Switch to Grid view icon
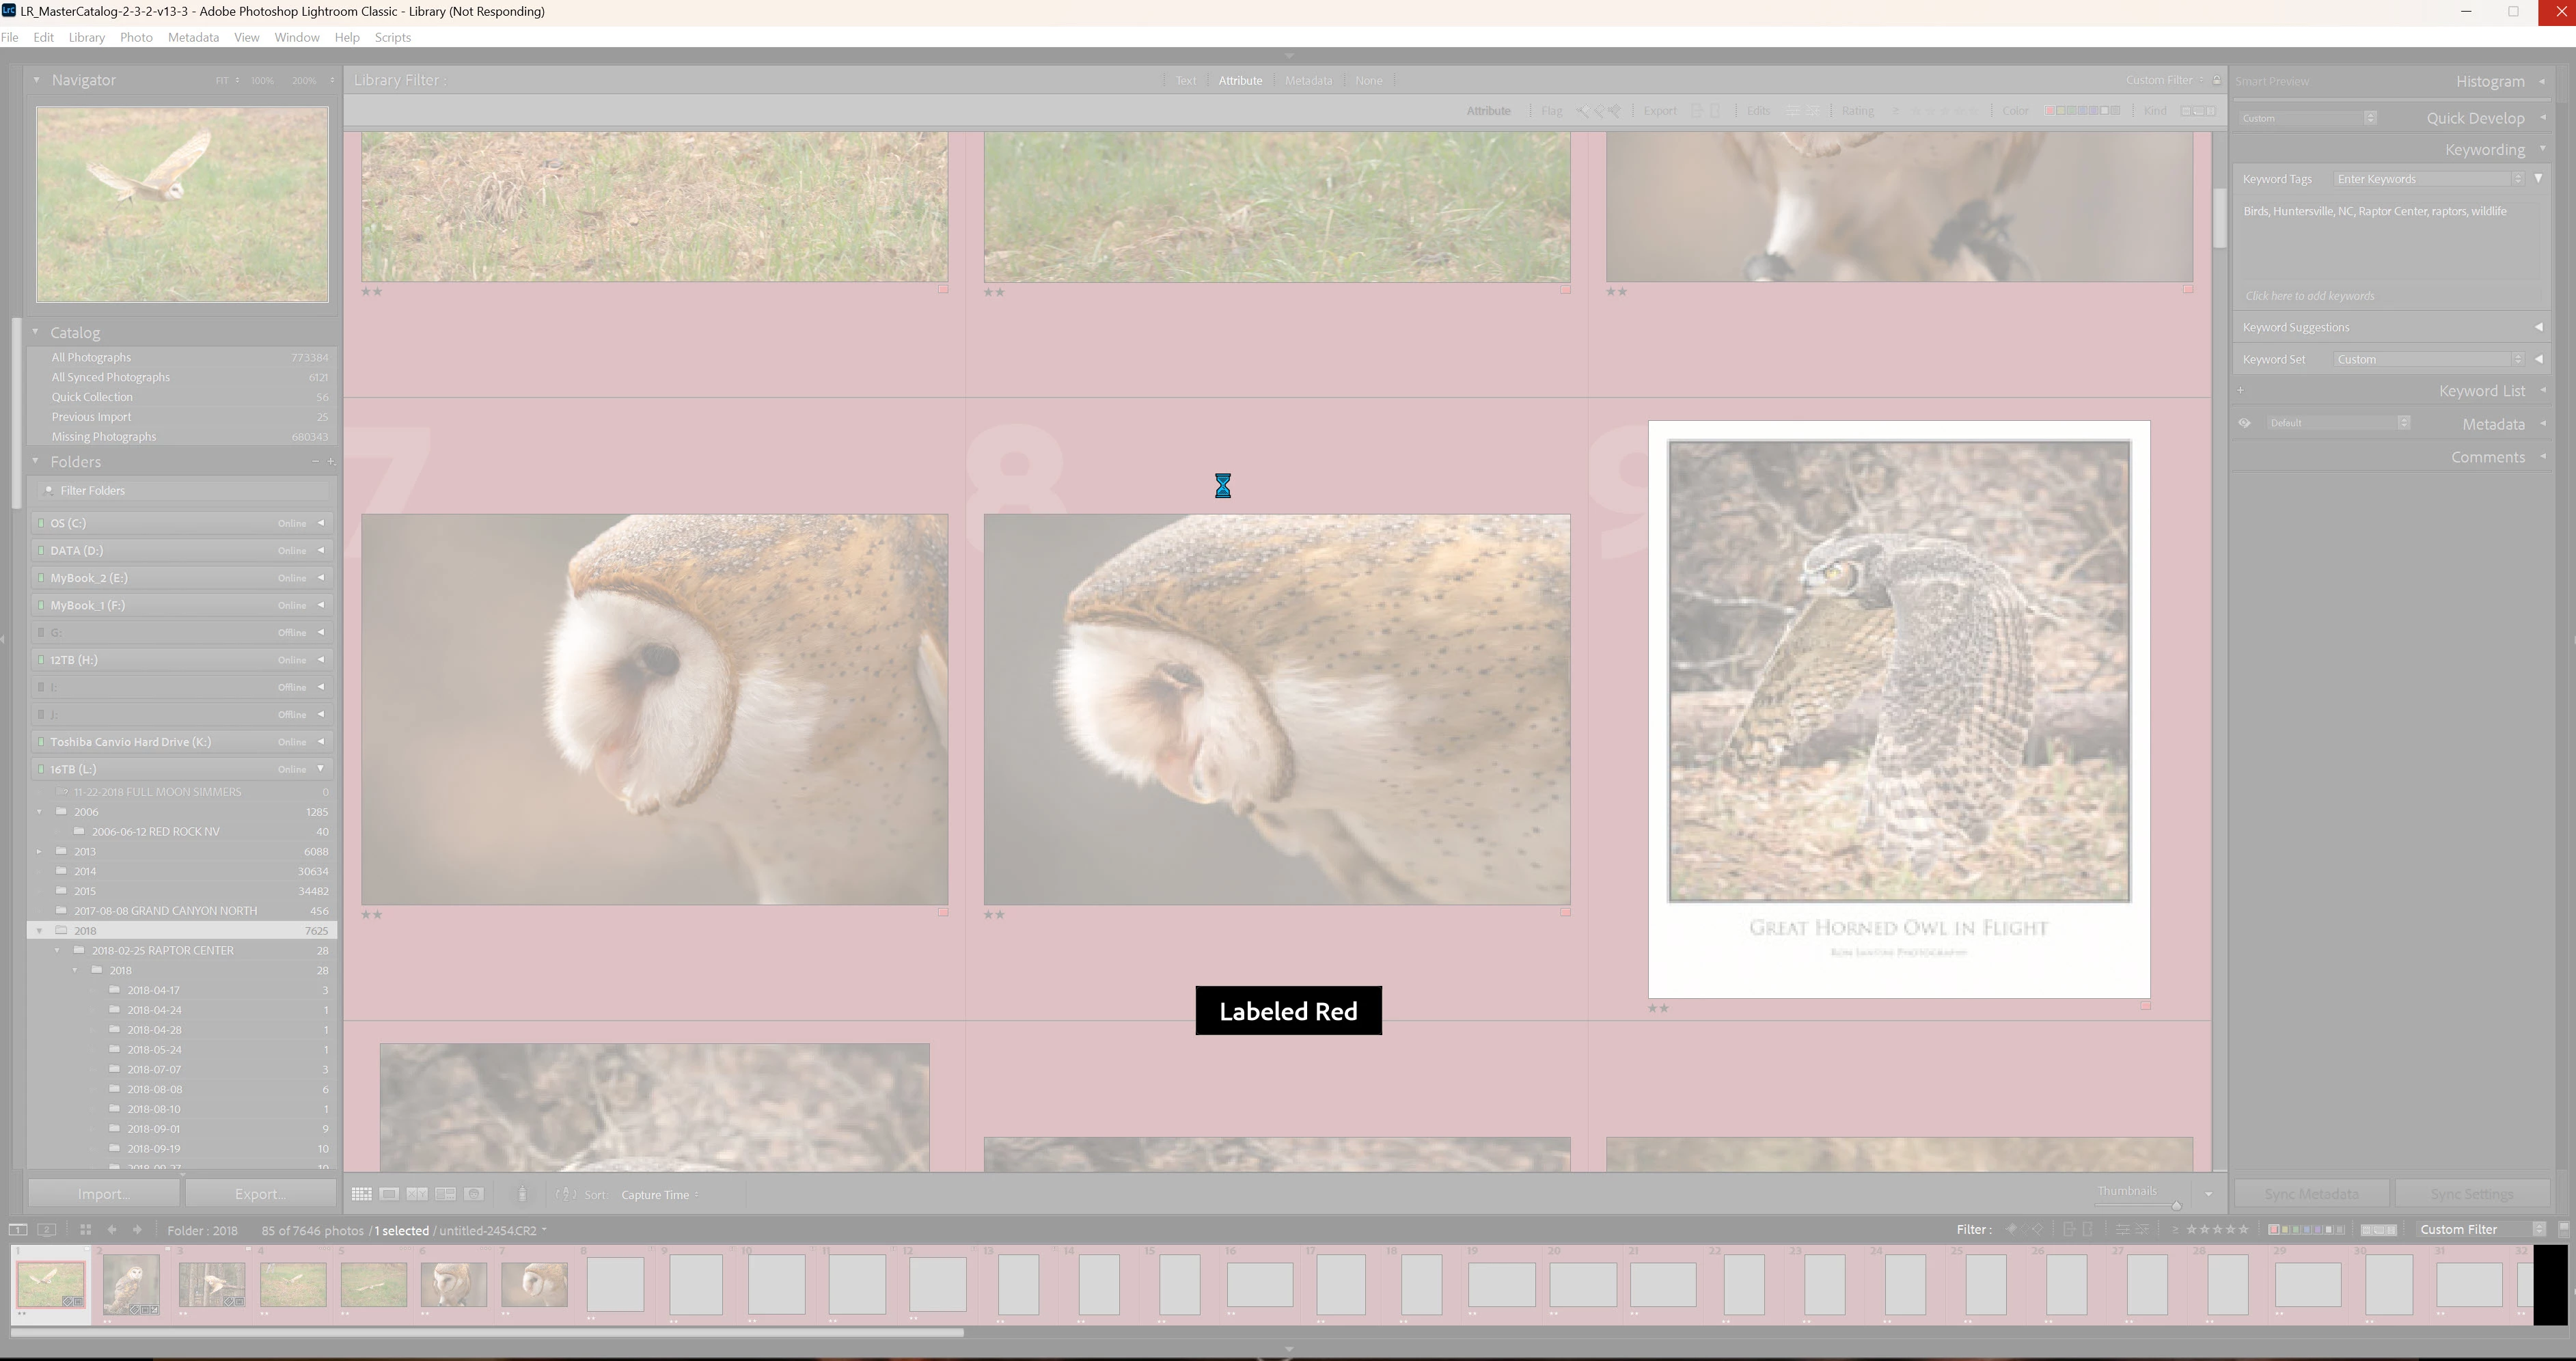This screenshot has width=2576, height=1361. (361, 1194)
